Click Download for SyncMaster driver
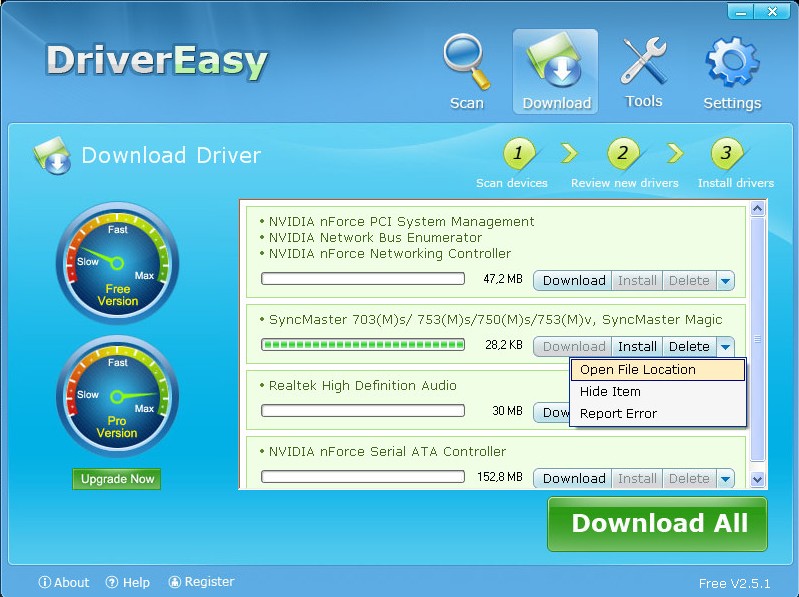This screenshot has width=799, height=597. (x=573, y=346)
